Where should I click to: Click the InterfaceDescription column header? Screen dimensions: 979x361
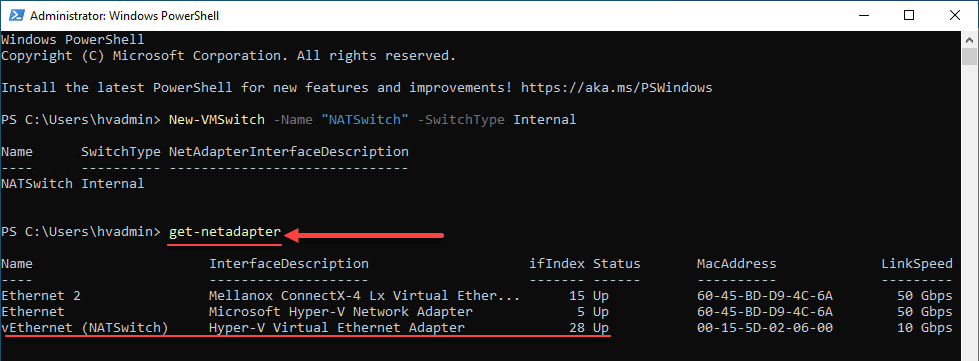click(289, 264)
